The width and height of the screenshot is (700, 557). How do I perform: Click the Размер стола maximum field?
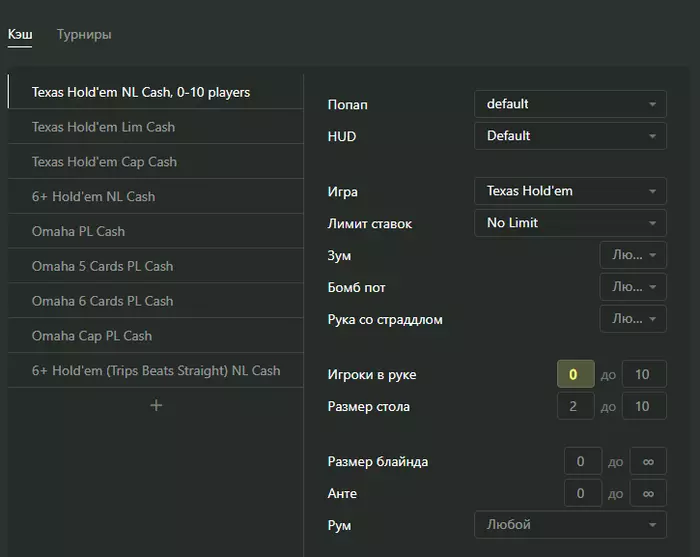click(x=644, y=406)
